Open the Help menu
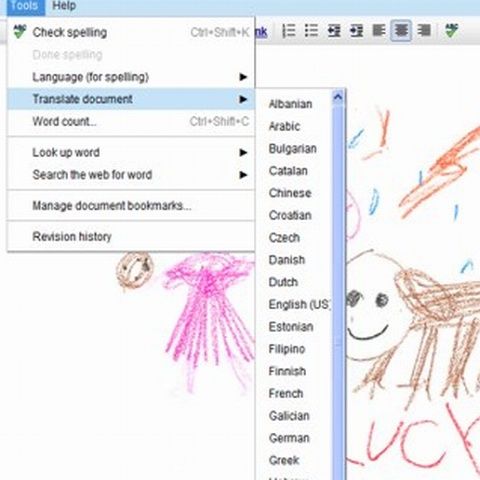This screenshot has height=480, width=480. tap(64, 6)
